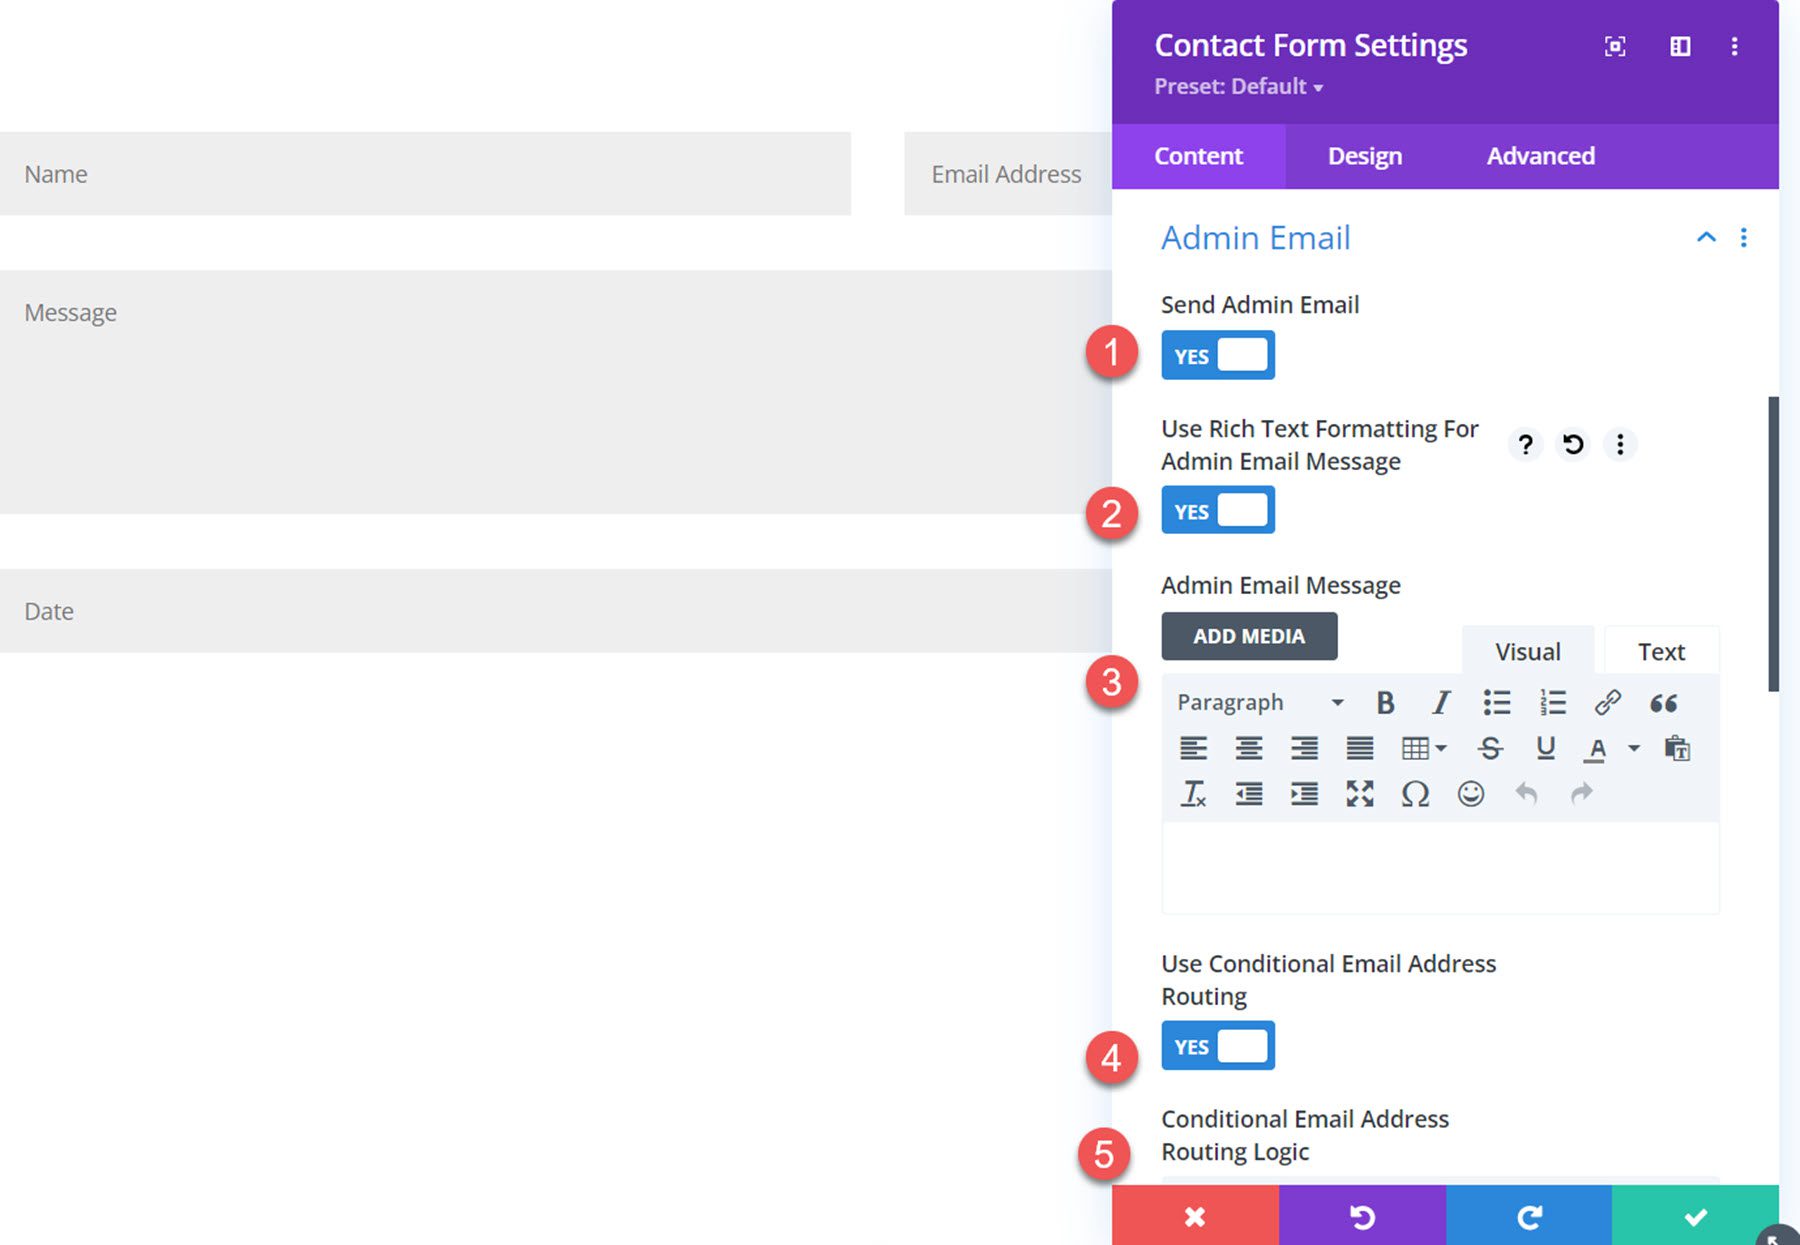Click the Add Media button
1800x1245 pixels.
pyautogui.click(x=1249, y=636)
